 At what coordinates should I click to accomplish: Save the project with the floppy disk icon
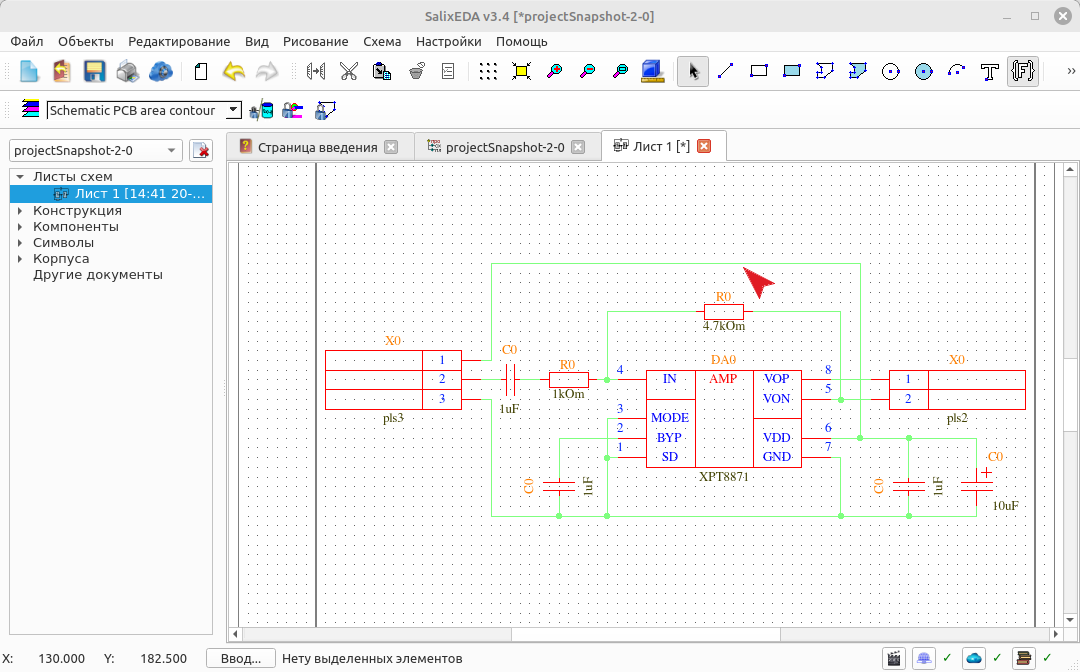[x=94, y=71]
